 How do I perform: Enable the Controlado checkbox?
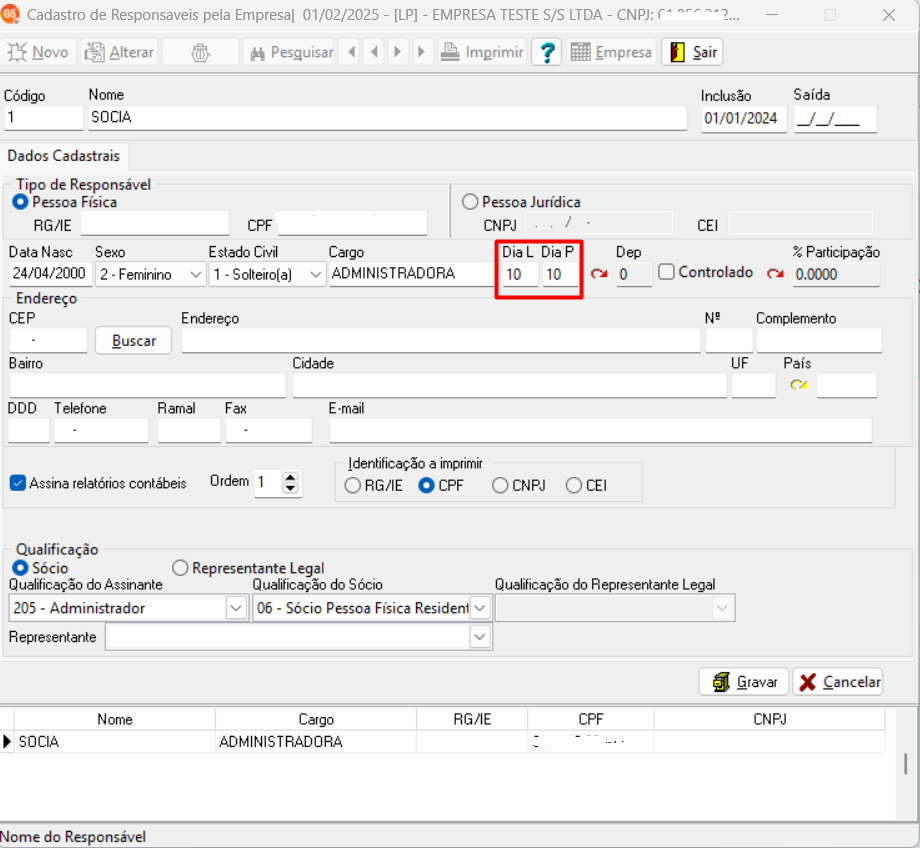(667, 272)
